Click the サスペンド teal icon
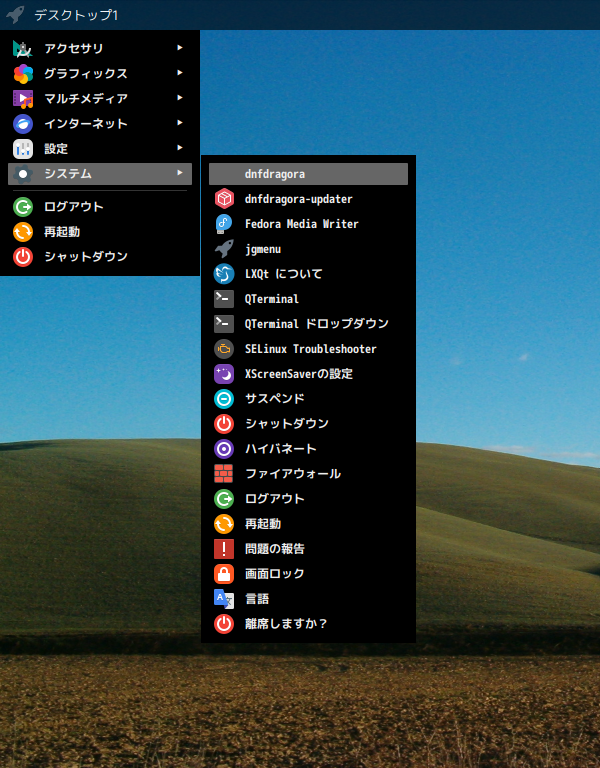The height and width of the screenshot is (768, 600). 224,399
